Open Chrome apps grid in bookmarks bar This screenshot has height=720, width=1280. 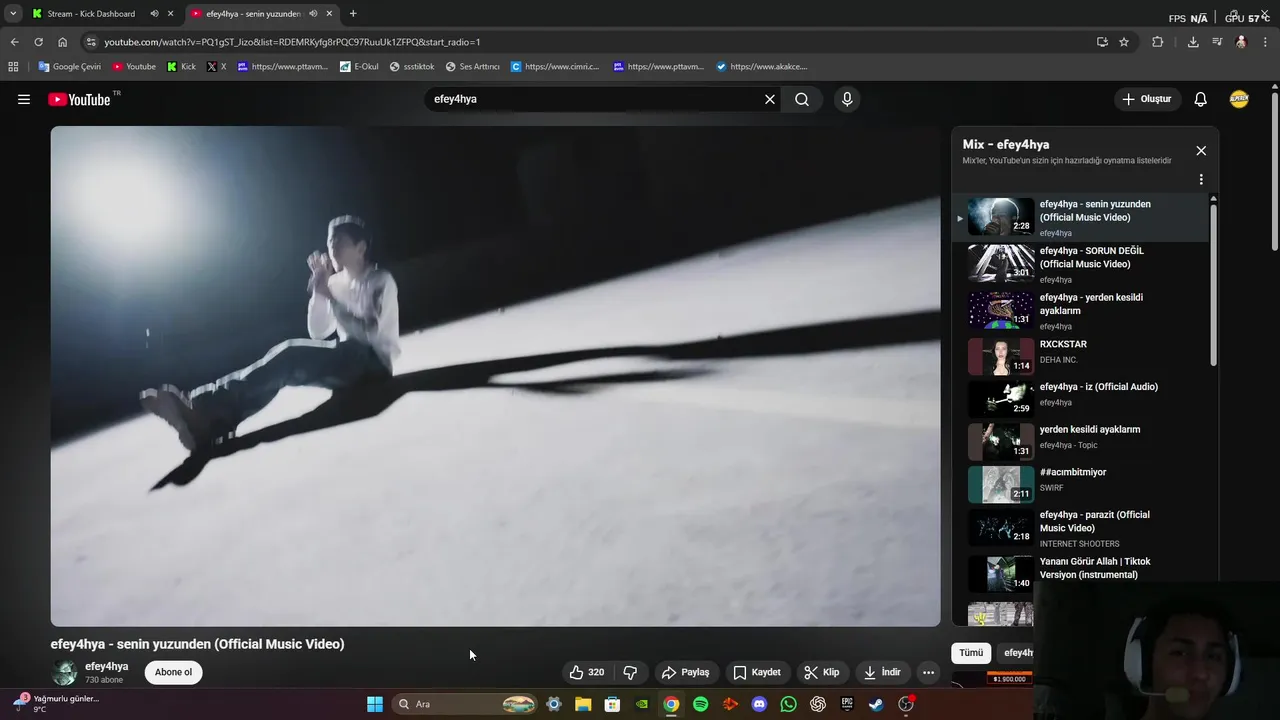point(13,67)
